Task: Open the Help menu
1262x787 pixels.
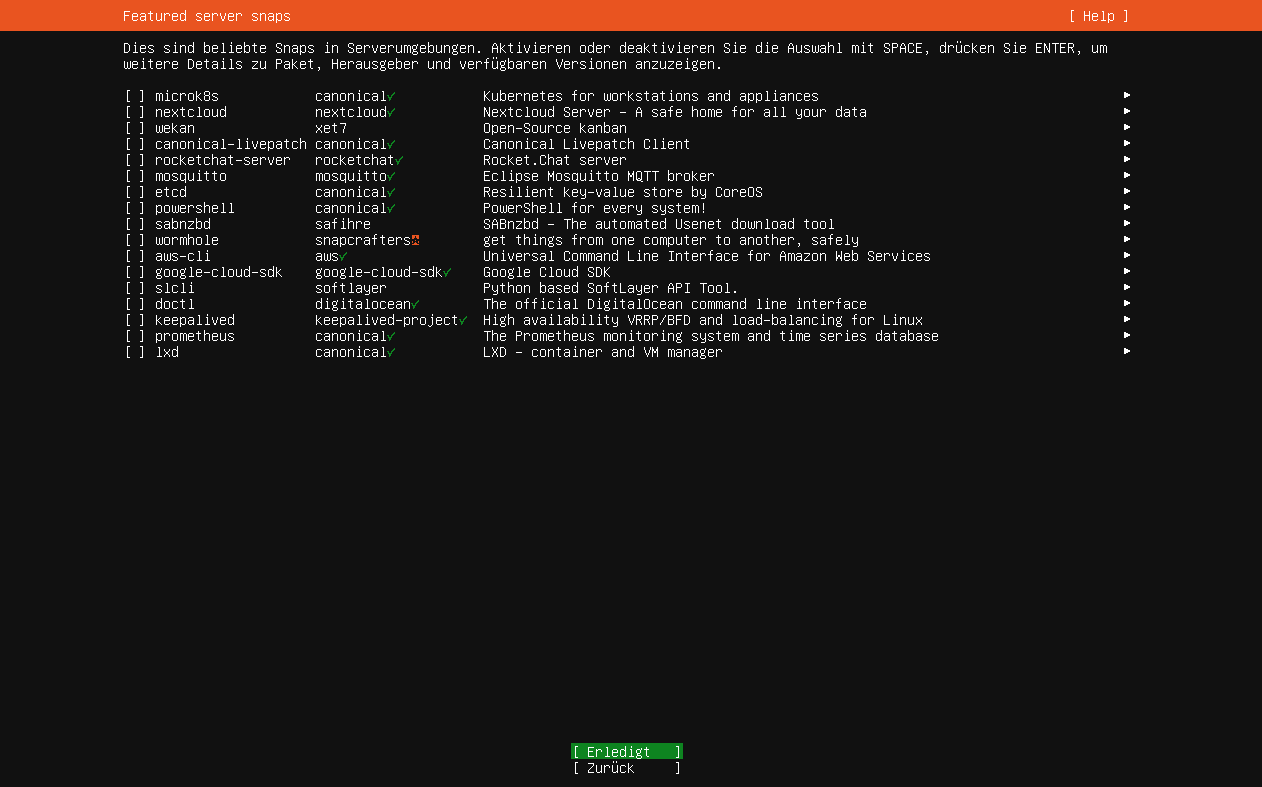Action: [1100, 15]
